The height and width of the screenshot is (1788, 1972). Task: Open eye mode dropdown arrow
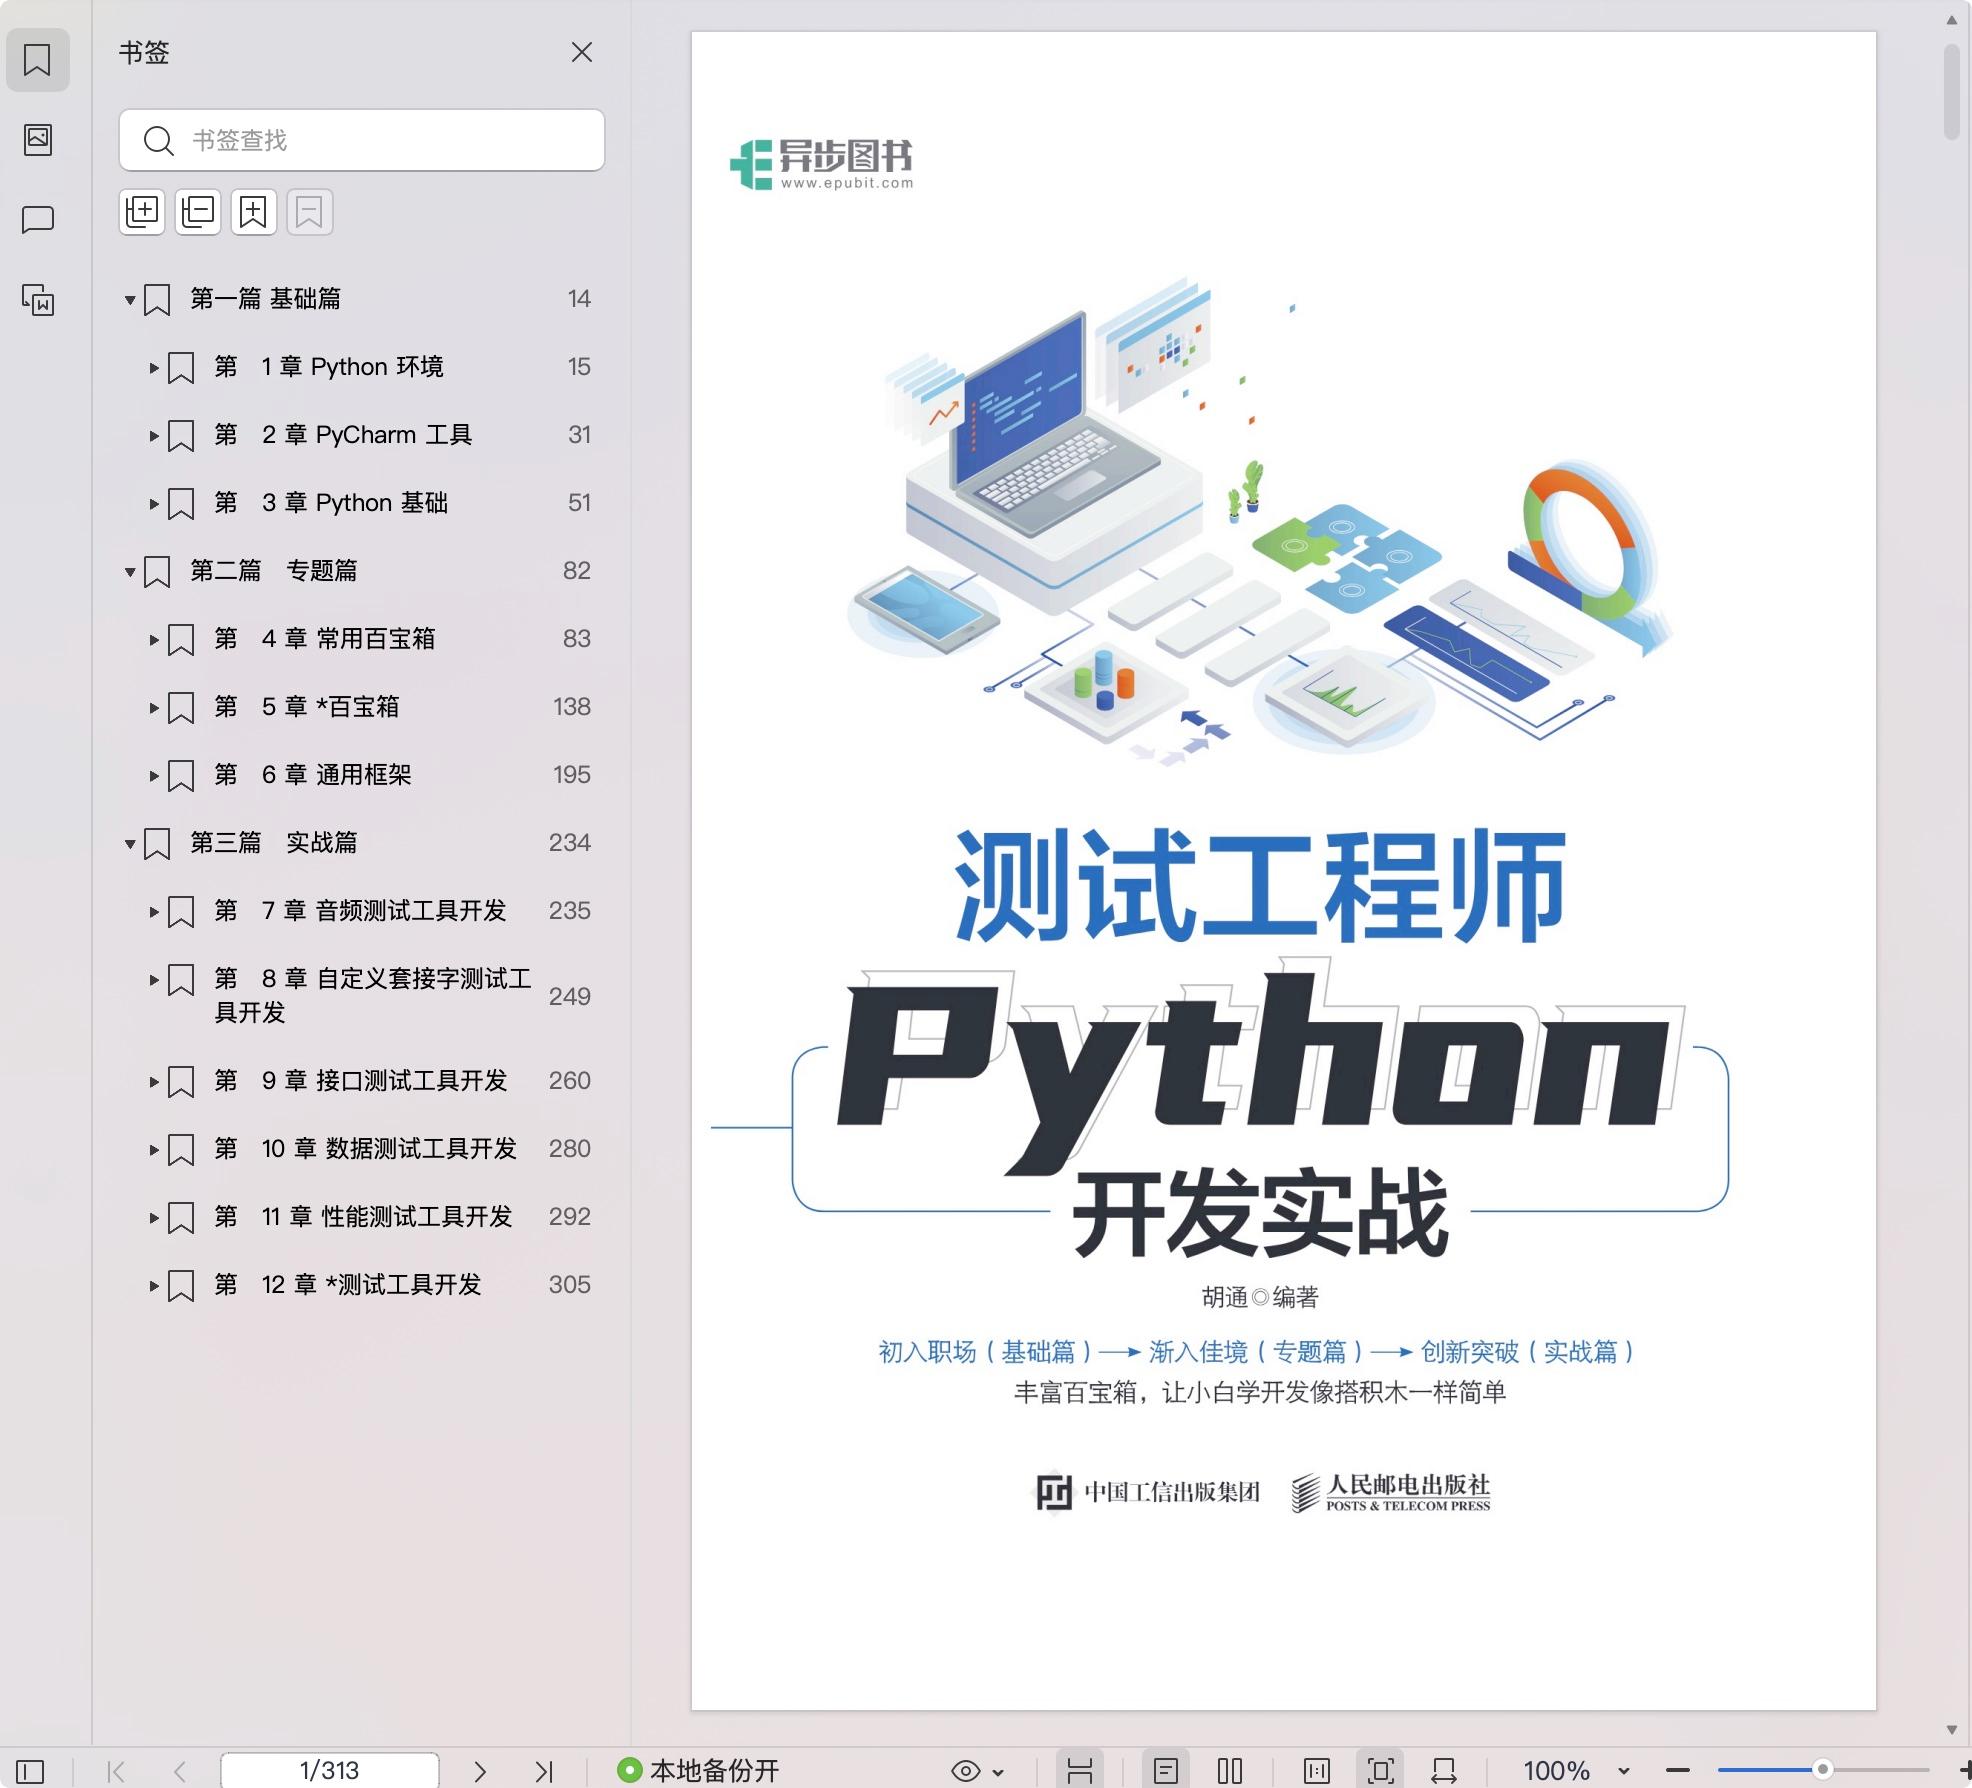[x=998, y=1772]
